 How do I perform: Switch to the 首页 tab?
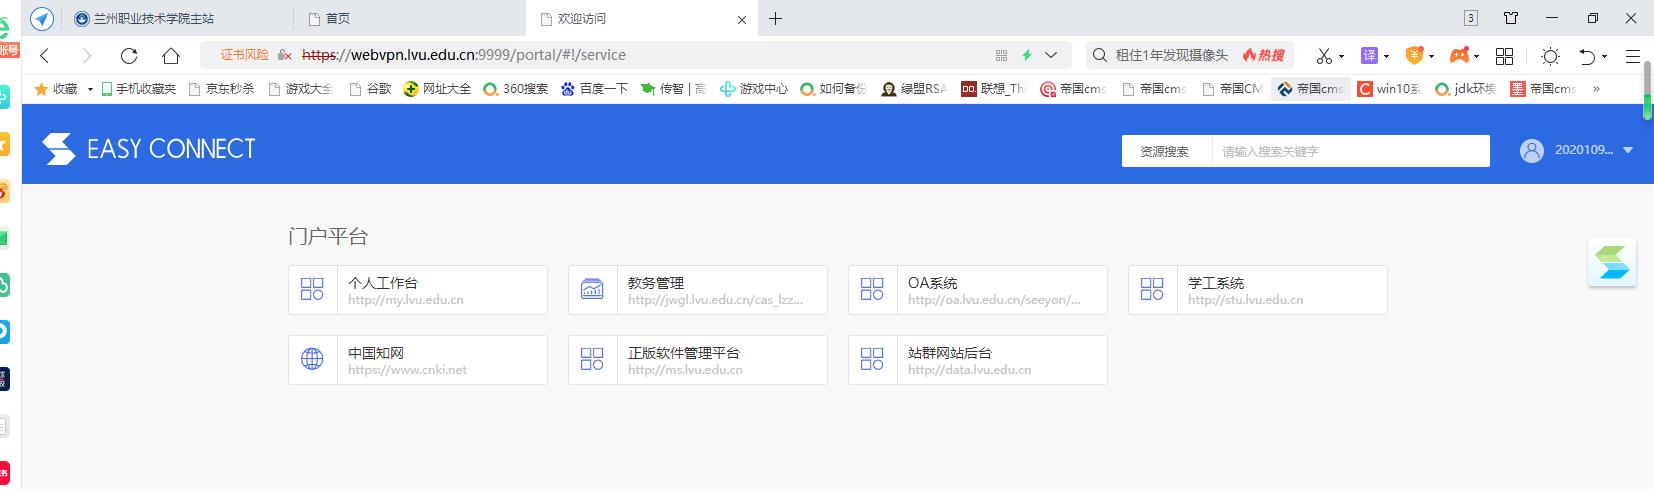pos(409,18)
